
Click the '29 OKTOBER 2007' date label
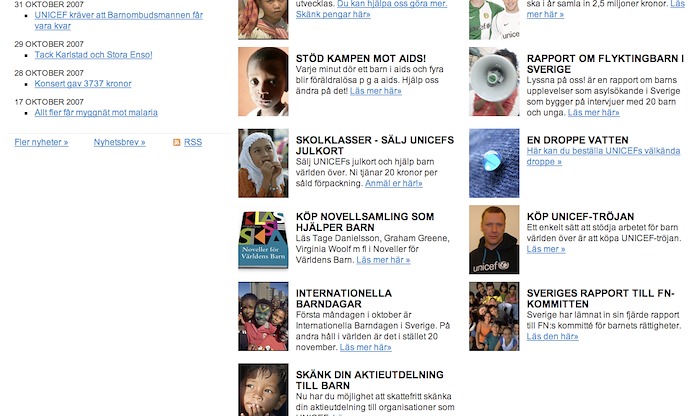point(49,44)
